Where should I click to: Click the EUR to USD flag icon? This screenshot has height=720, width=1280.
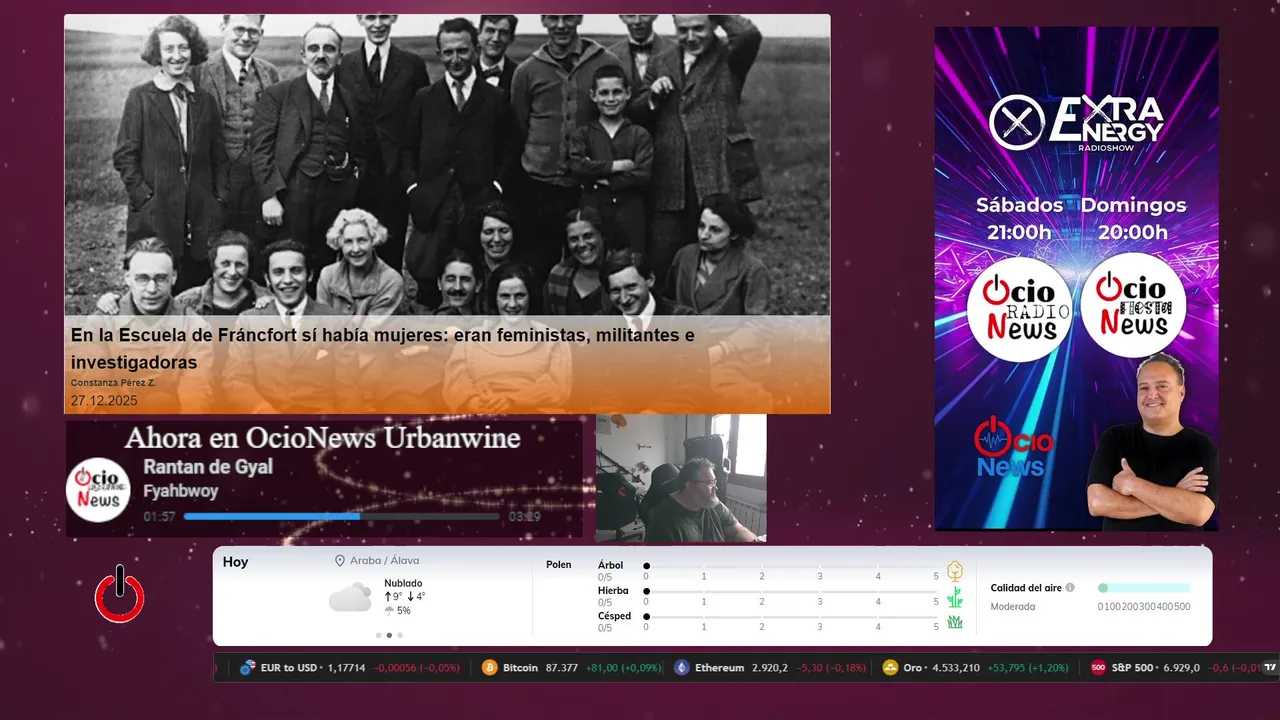click(x=247, y=667)
